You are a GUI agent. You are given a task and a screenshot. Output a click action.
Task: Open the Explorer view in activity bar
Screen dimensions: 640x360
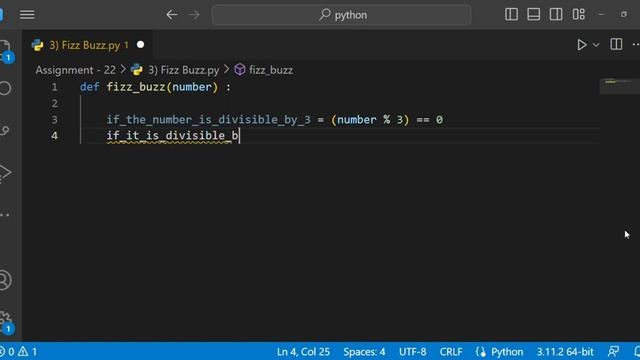[6, 50]
